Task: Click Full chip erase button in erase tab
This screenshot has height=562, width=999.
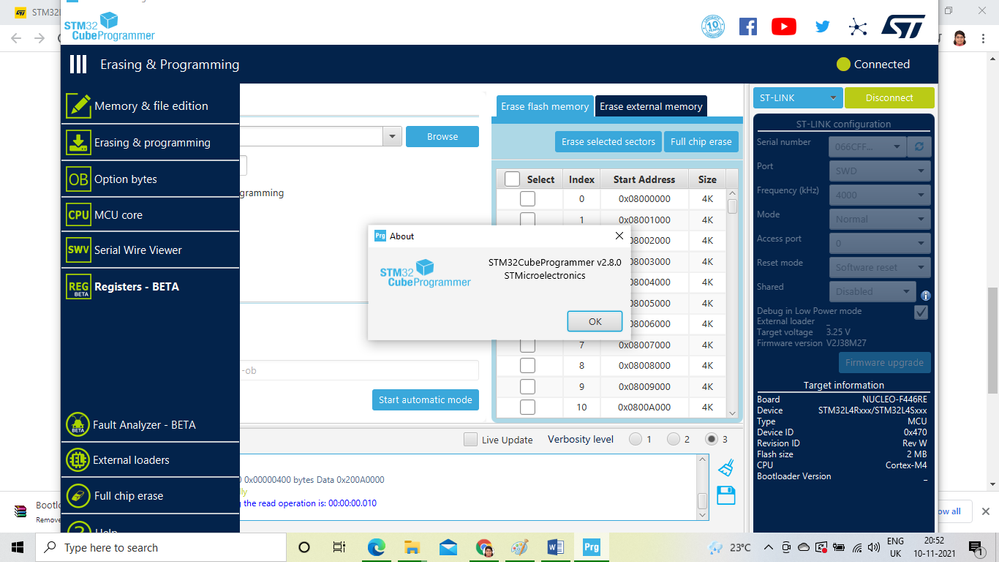Action: (701, 141)
